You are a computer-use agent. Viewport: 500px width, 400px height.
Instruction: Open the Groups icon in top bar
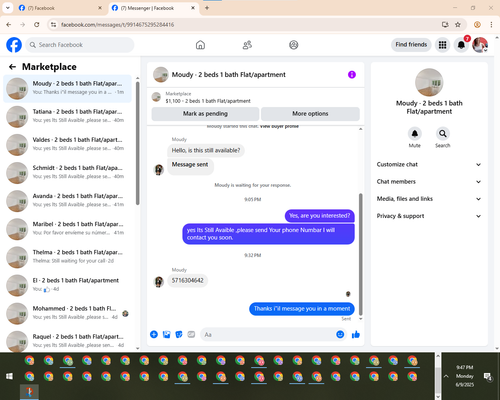click(294, 45)
